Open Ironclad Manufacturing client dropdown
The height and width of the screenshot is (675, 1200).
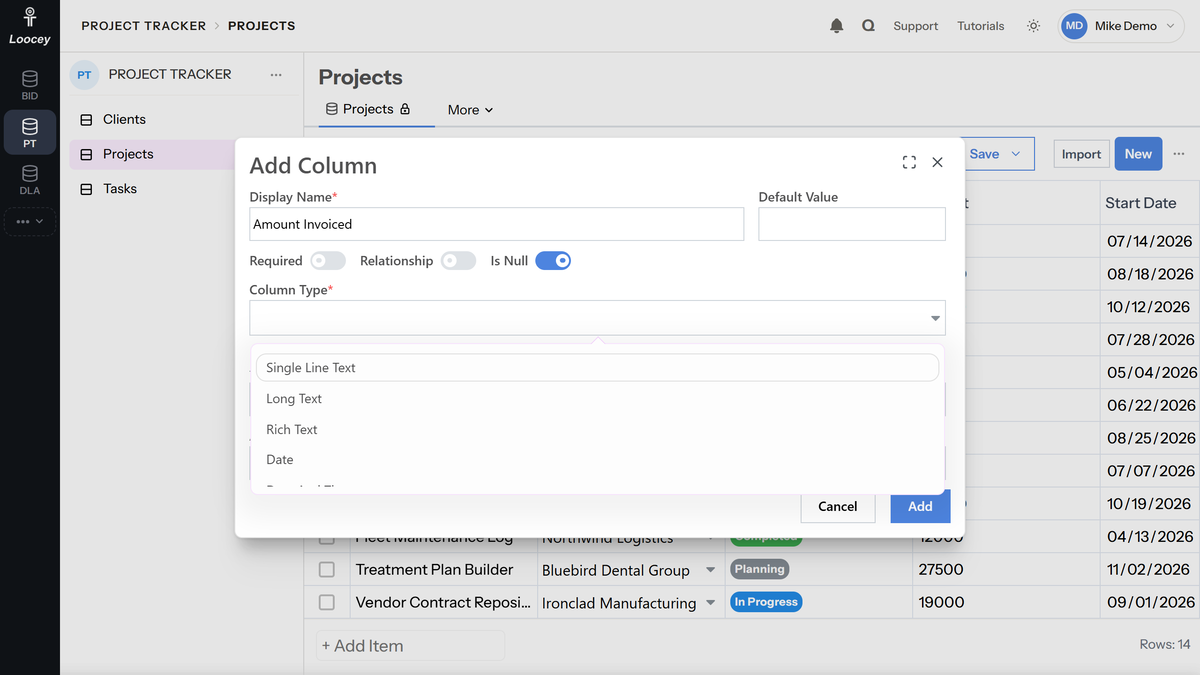click(x=711, y=604)
